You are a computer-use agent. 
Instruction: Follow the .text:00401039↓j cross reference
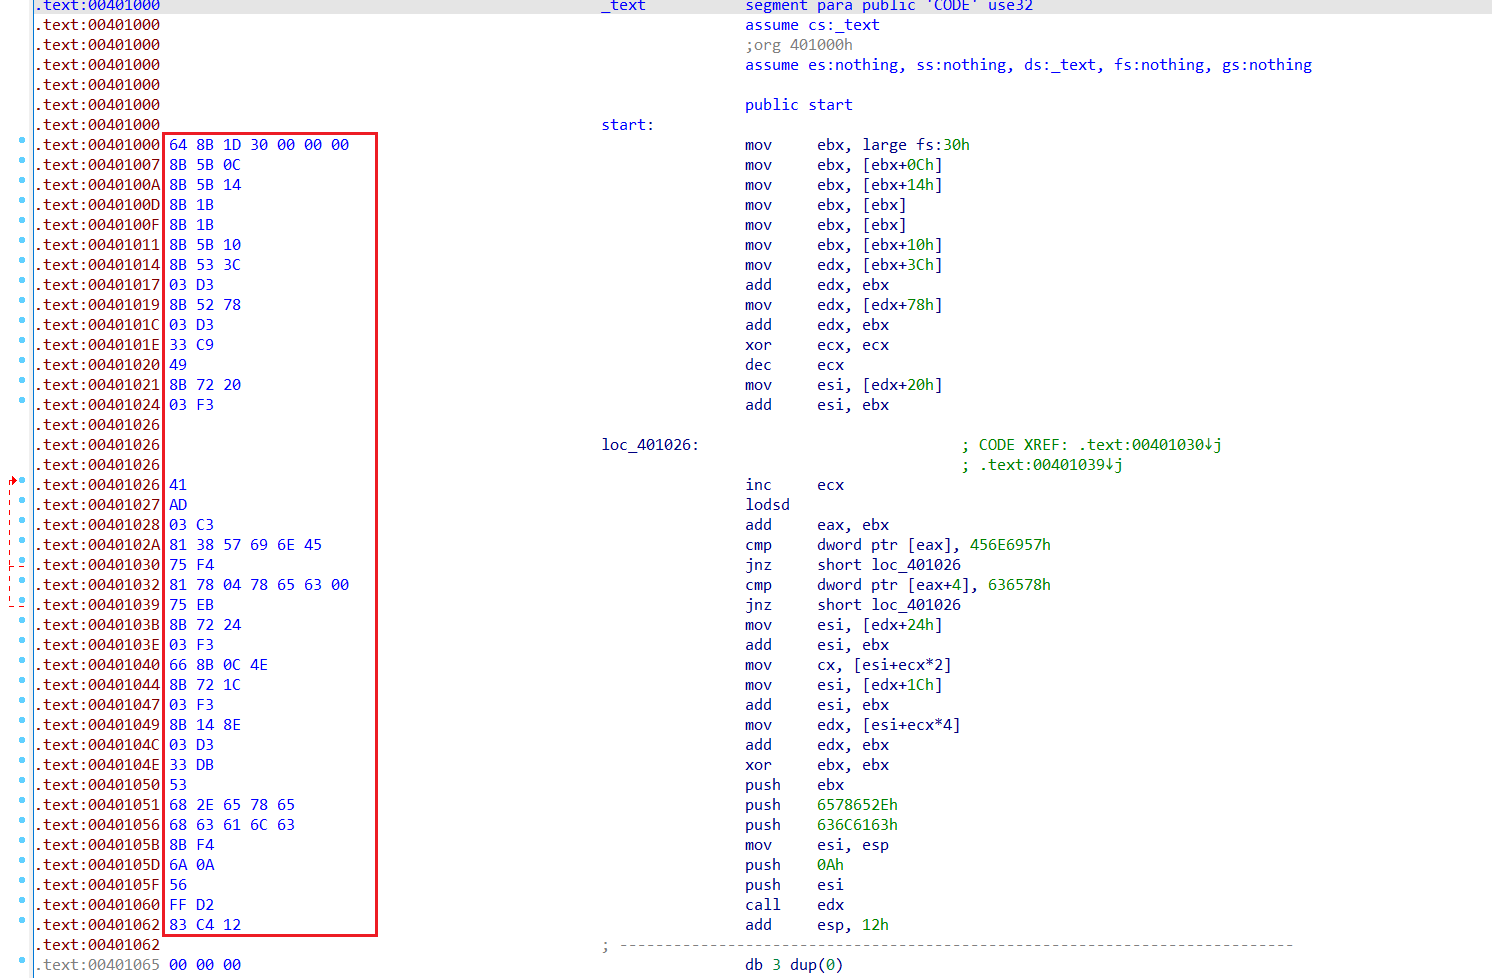point(1051,465)
